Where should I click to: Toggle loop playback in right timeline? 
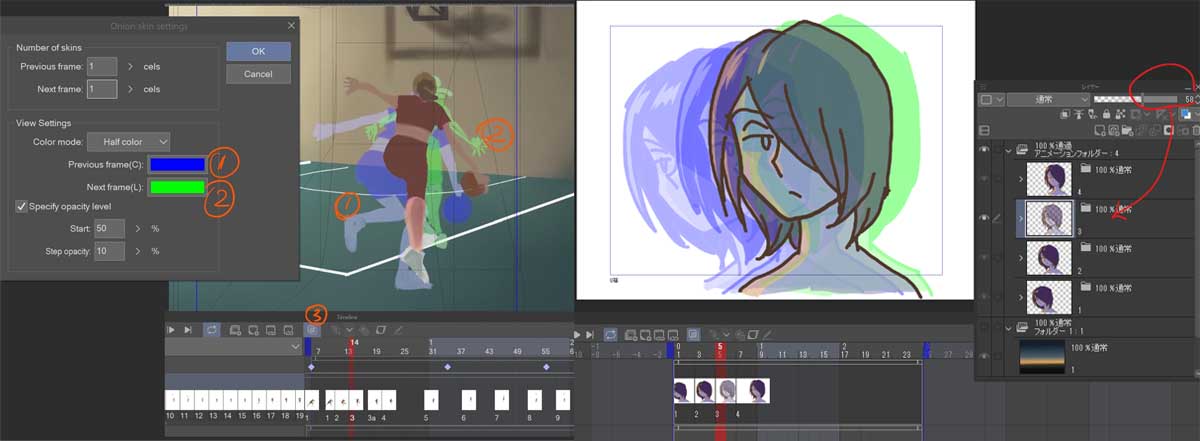pos(610,335)
